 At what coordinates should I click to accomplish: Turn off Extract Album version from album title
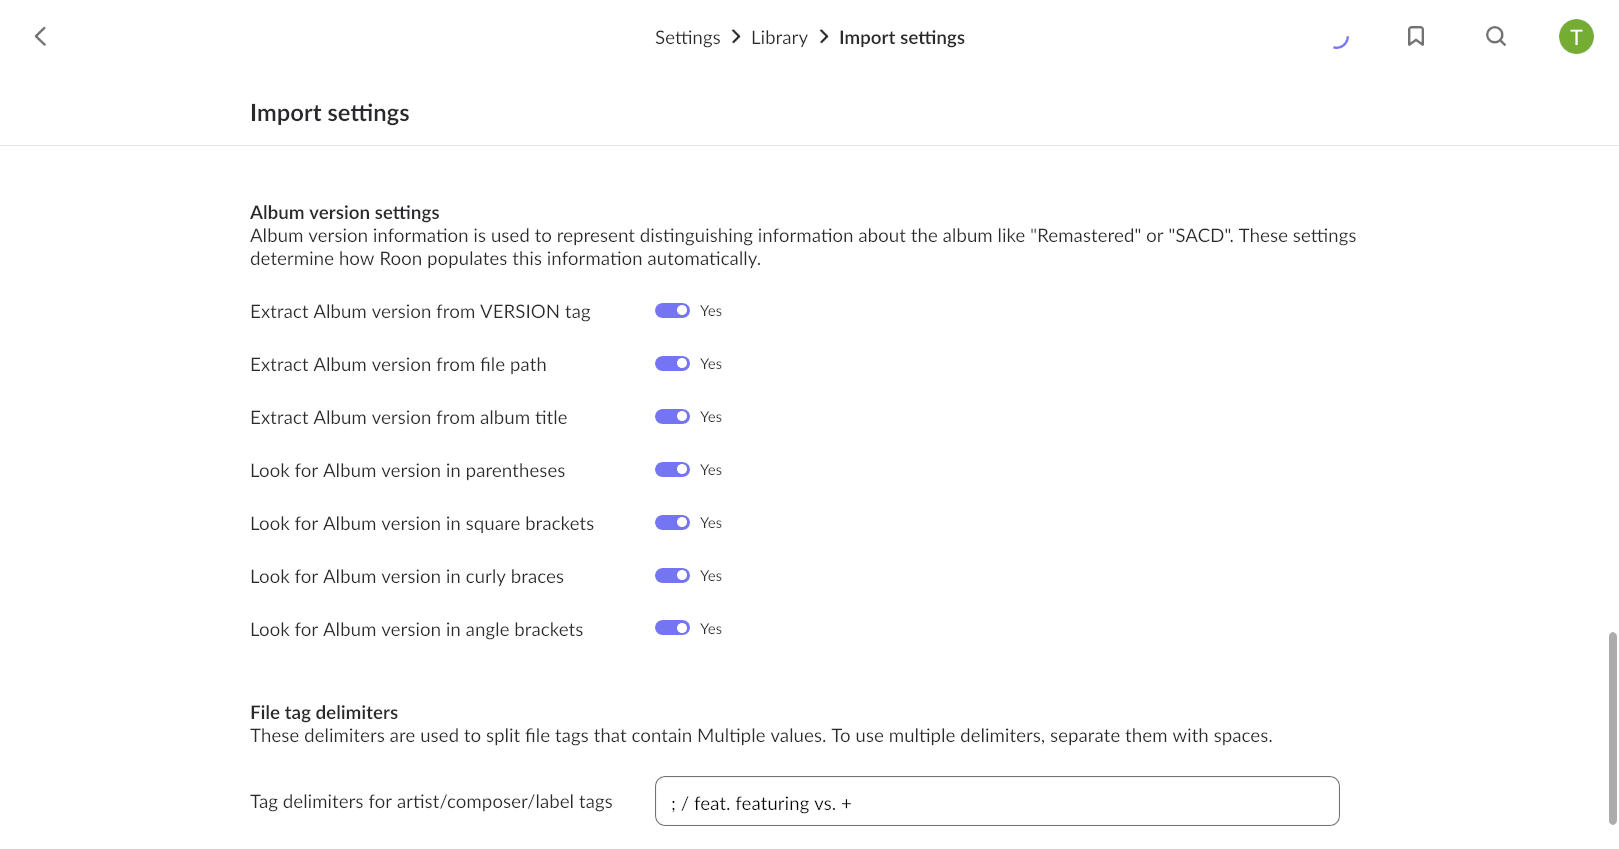(x=672, y=417)
